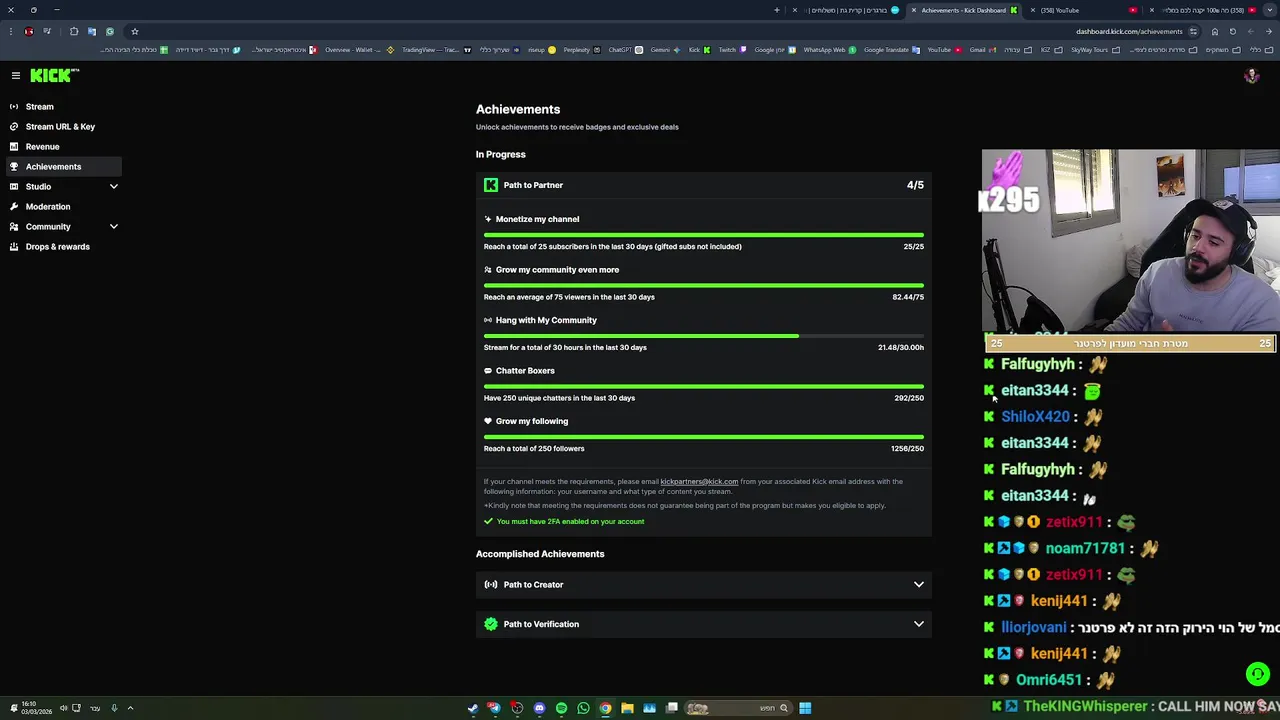The width and height of the screenshot is (1280, 720).
Task: Click the taskbar microphone icon
Action: coord(114,708)
